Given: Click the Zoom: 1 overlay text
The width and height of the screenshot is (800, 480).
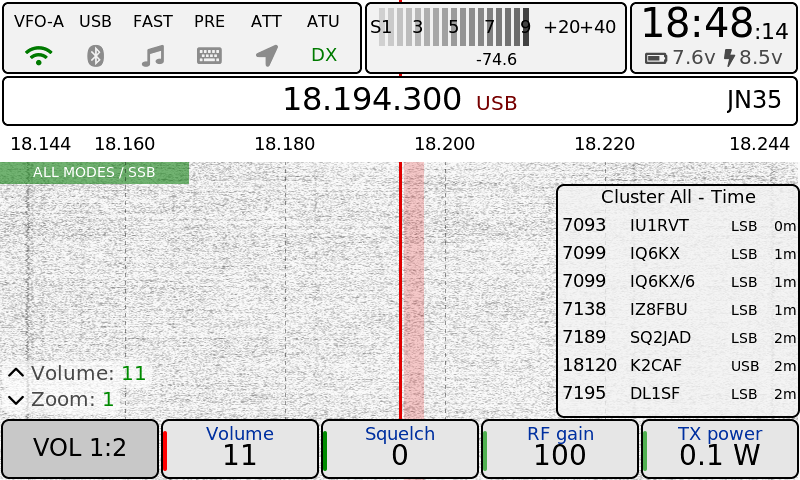Looking at the screenshot, I should [x=72, y=399].
